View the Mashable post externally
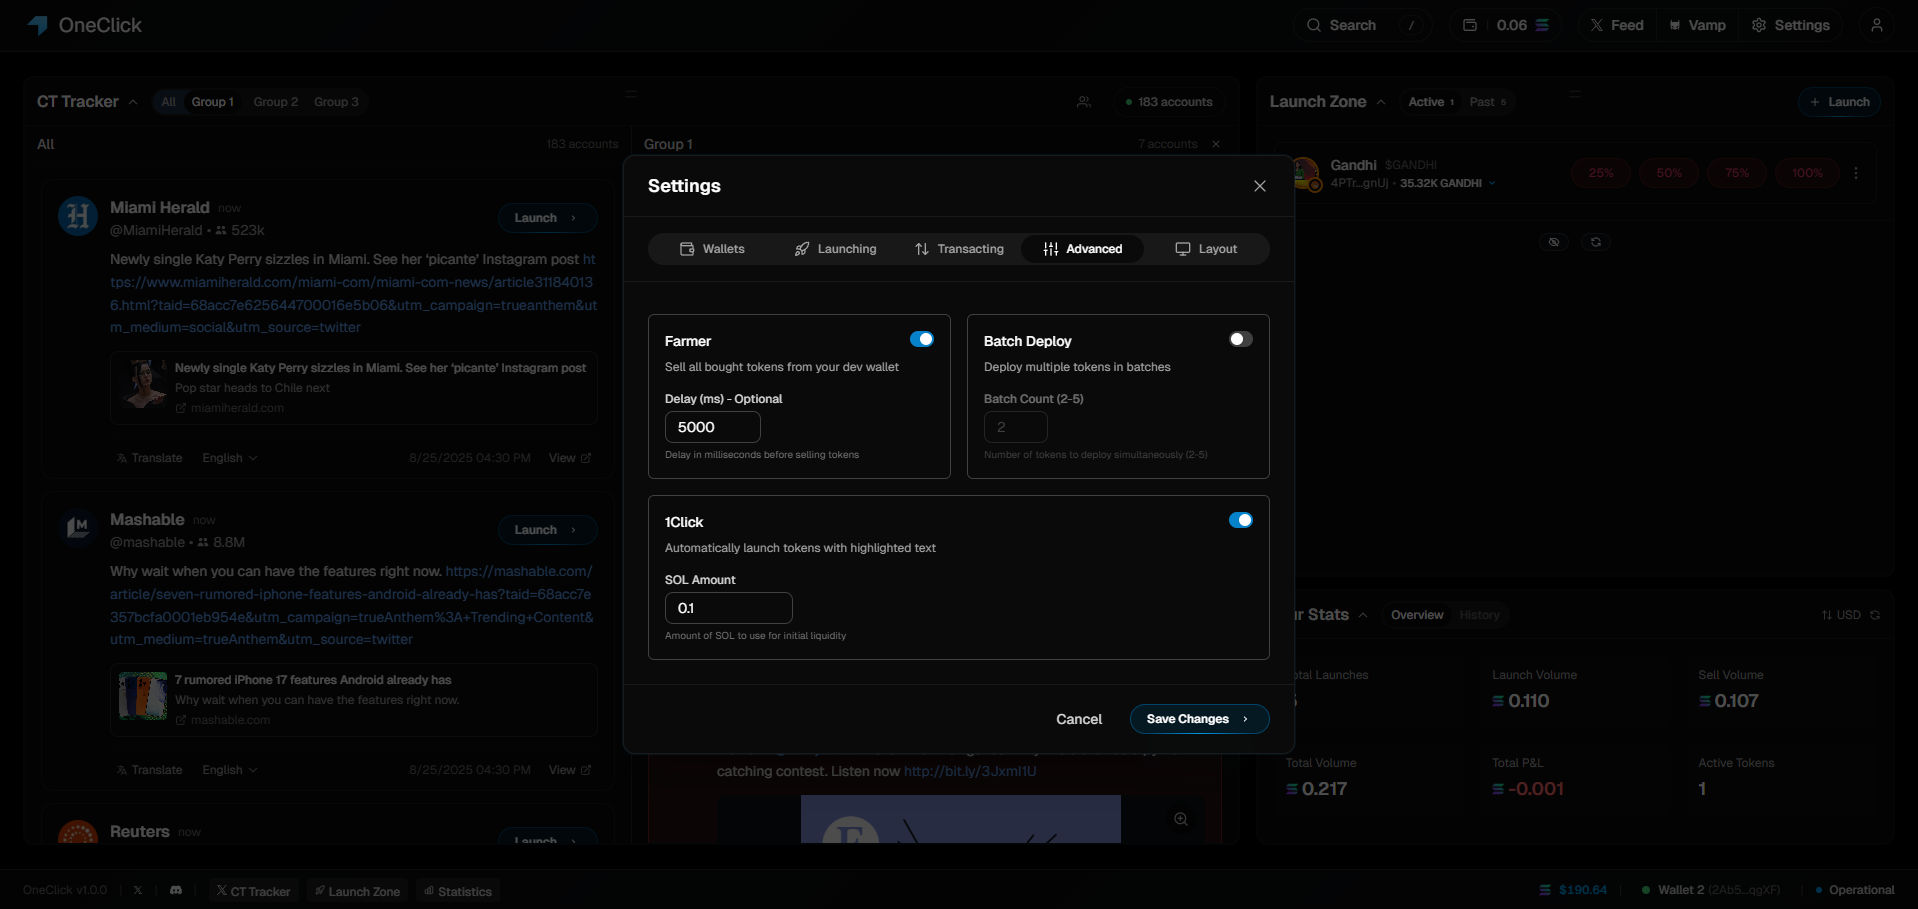The height and width of the screenshot is (909, 1918). (x=570, y=770)
